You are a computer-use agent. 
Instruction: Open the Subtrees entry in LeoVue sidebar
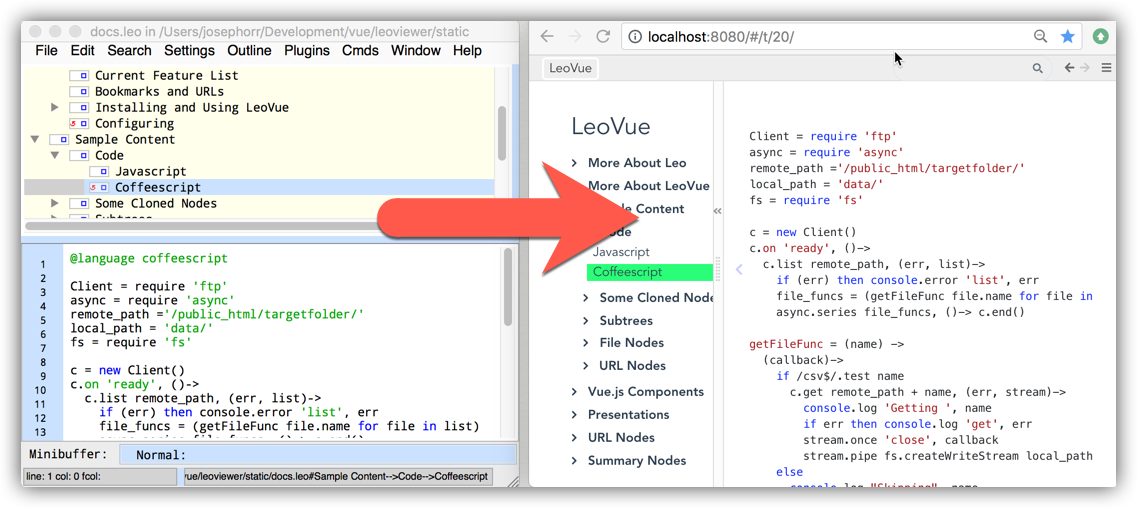626,320
